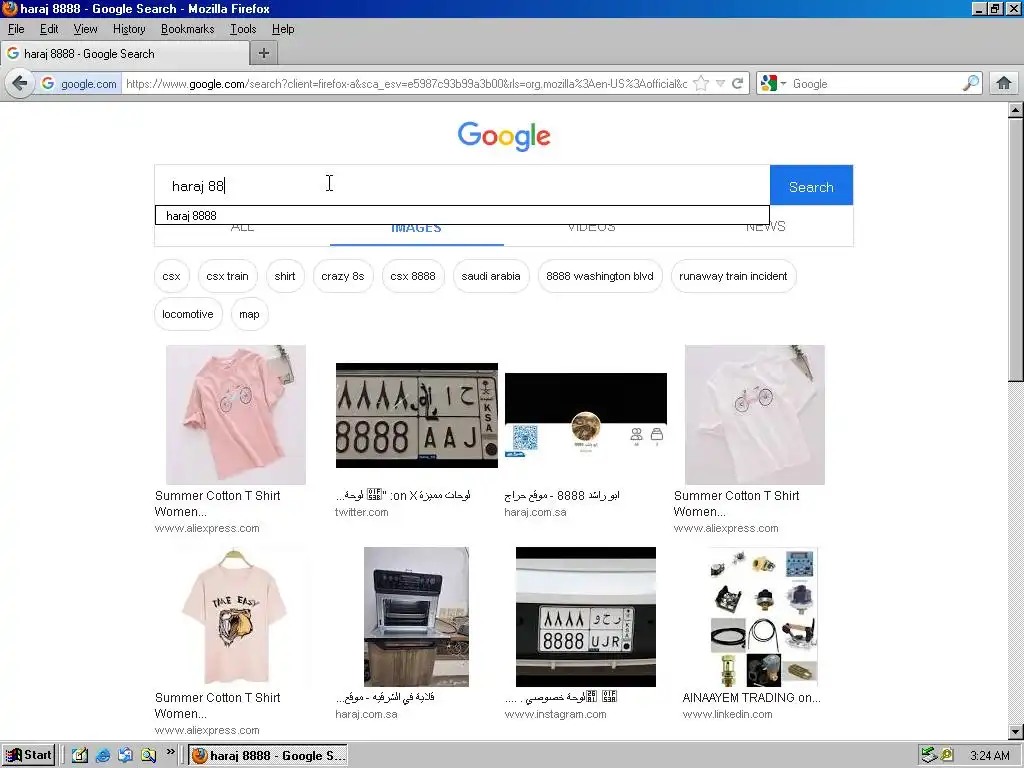Click the vertical scrollbar thumb
Image resolution: width=1024 pixels, height=768 pixels.
point(1016,250)
